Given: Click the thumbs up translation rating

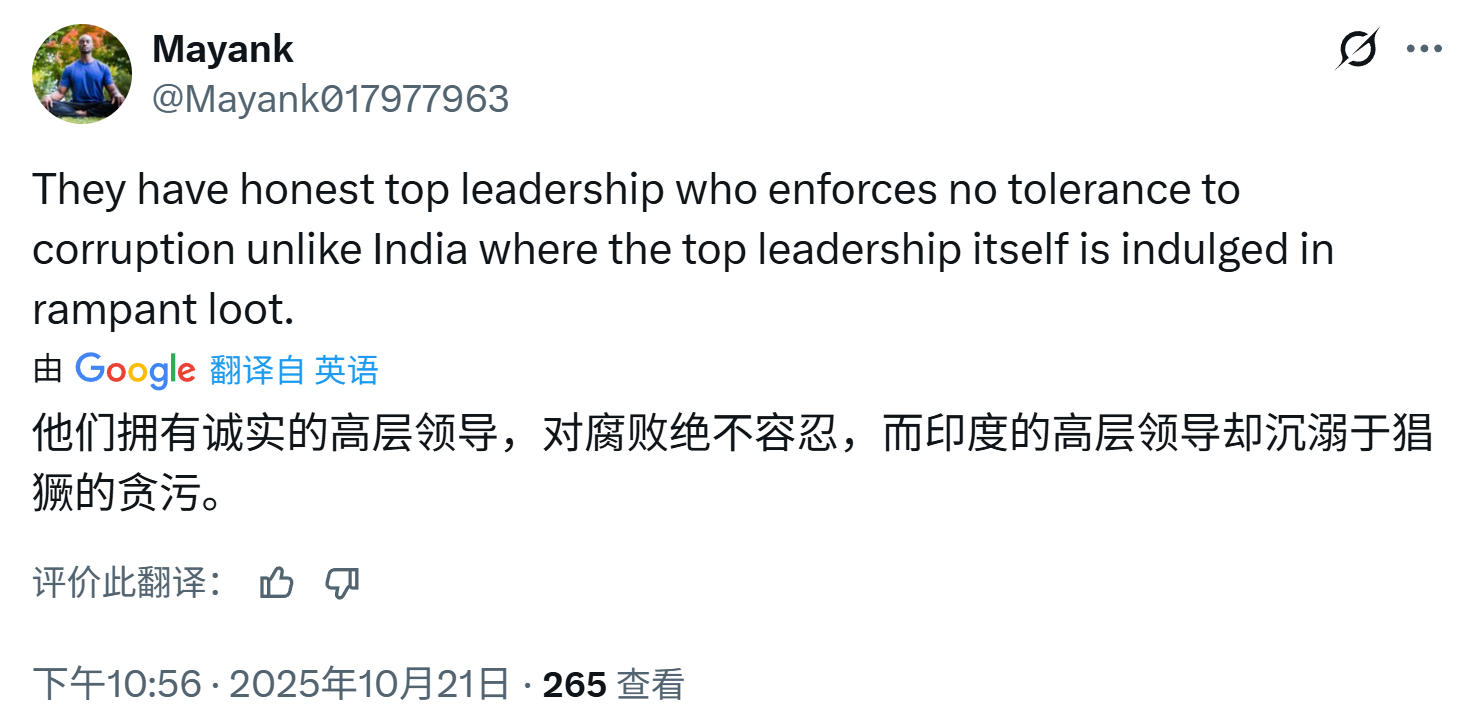Looking at the screenshot, I should pos(276,583).
